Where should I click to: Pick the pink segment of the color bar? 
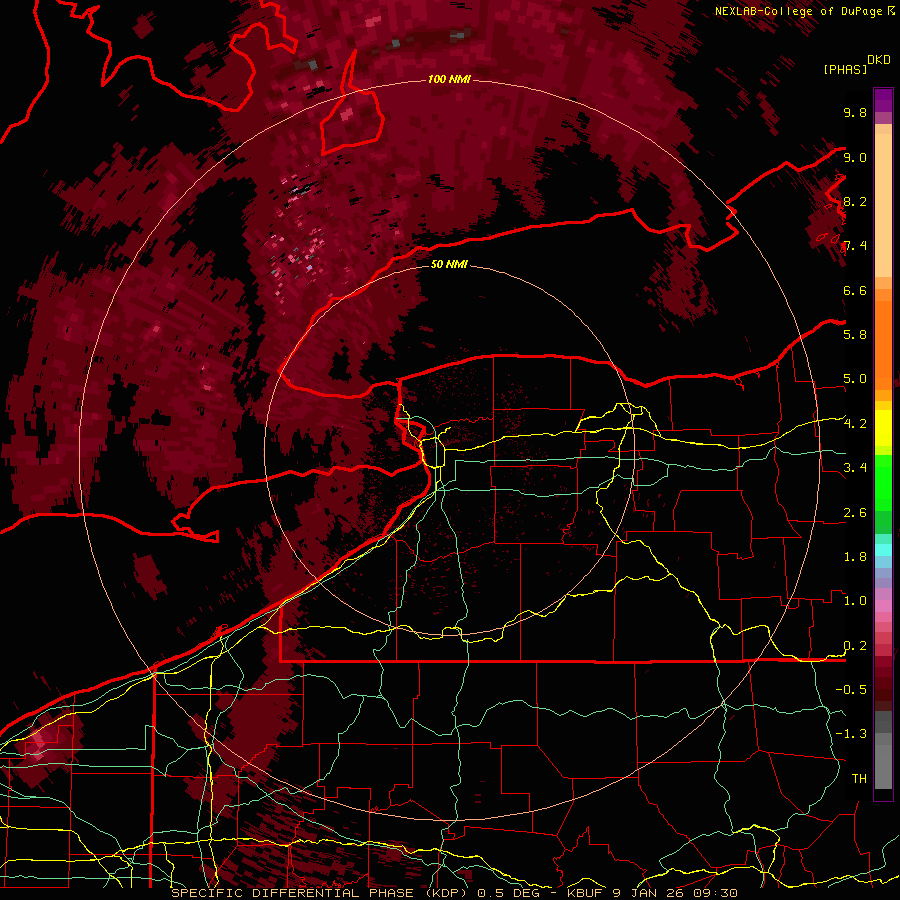(883, 606)
